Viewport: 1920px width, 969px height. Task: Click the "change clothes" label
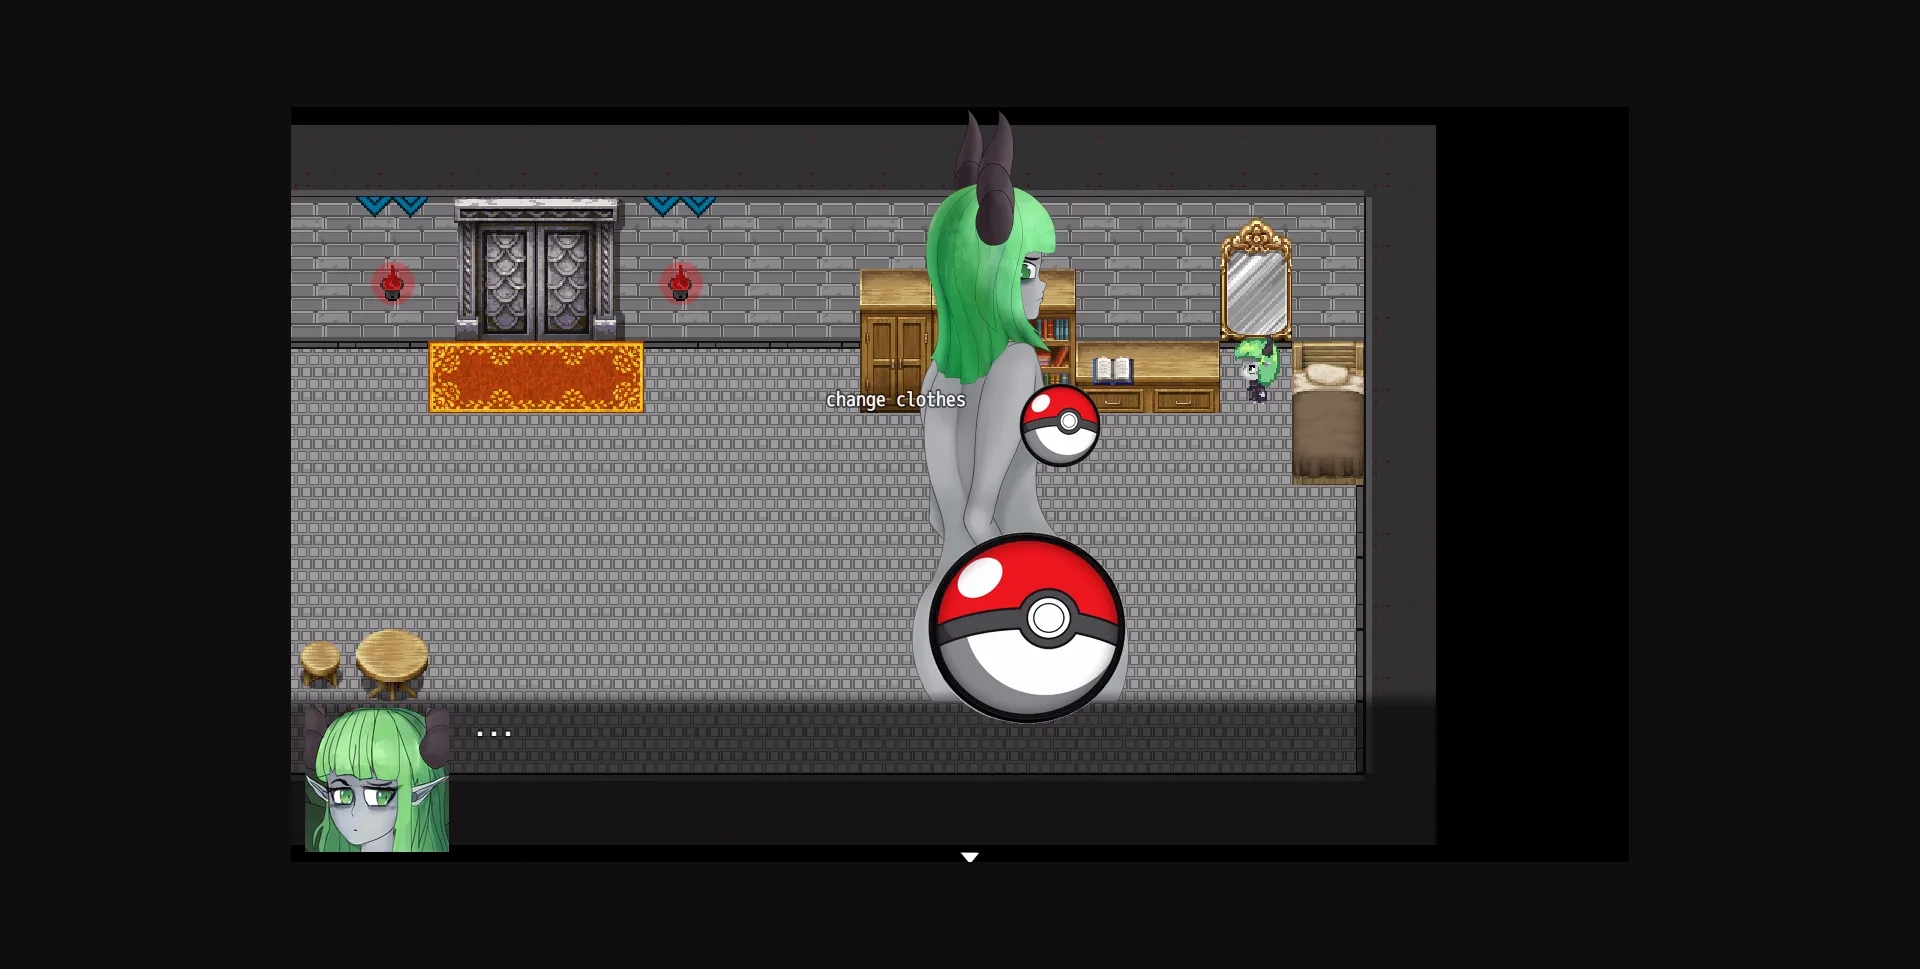895,400
